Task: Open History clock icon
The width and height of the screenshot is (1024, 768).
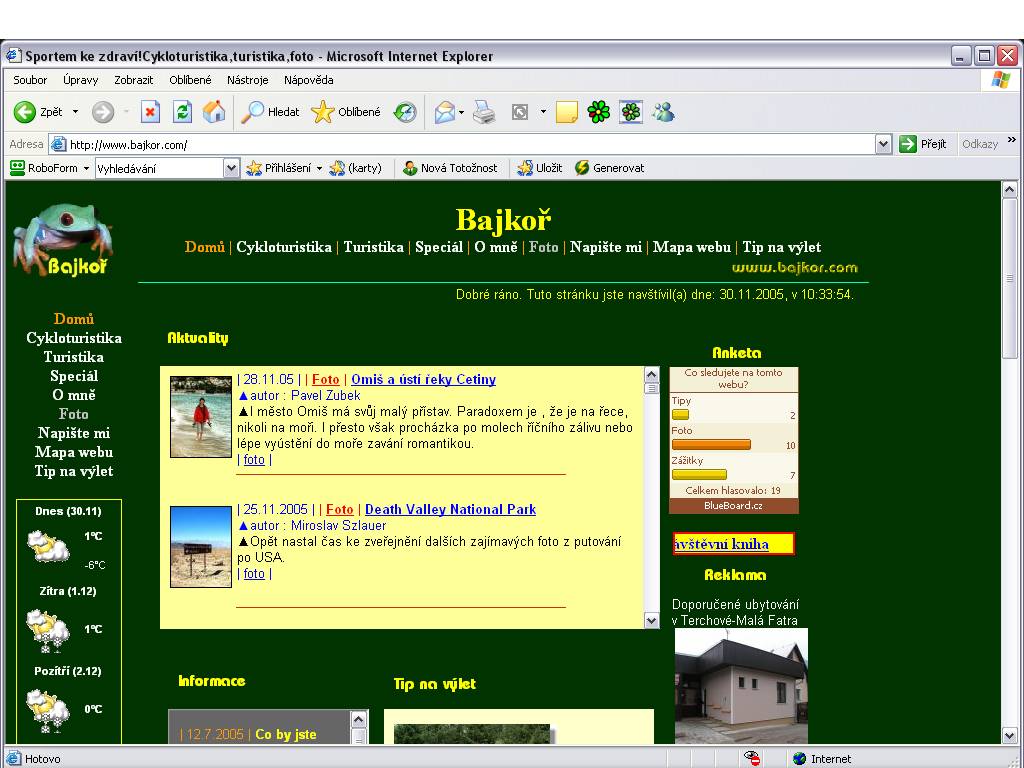Action: coord(405,112)
